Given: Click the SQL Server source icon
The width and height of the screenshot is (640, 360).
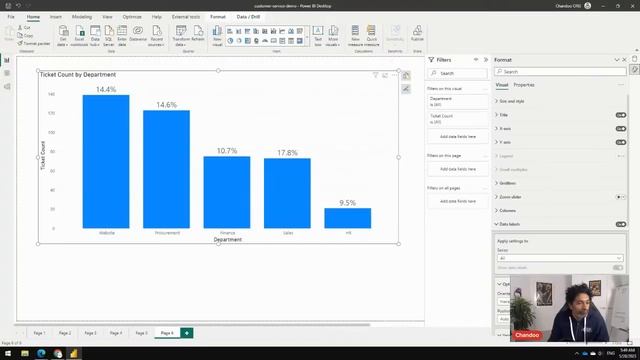Looking at the screenshot, I should point(109,35).
